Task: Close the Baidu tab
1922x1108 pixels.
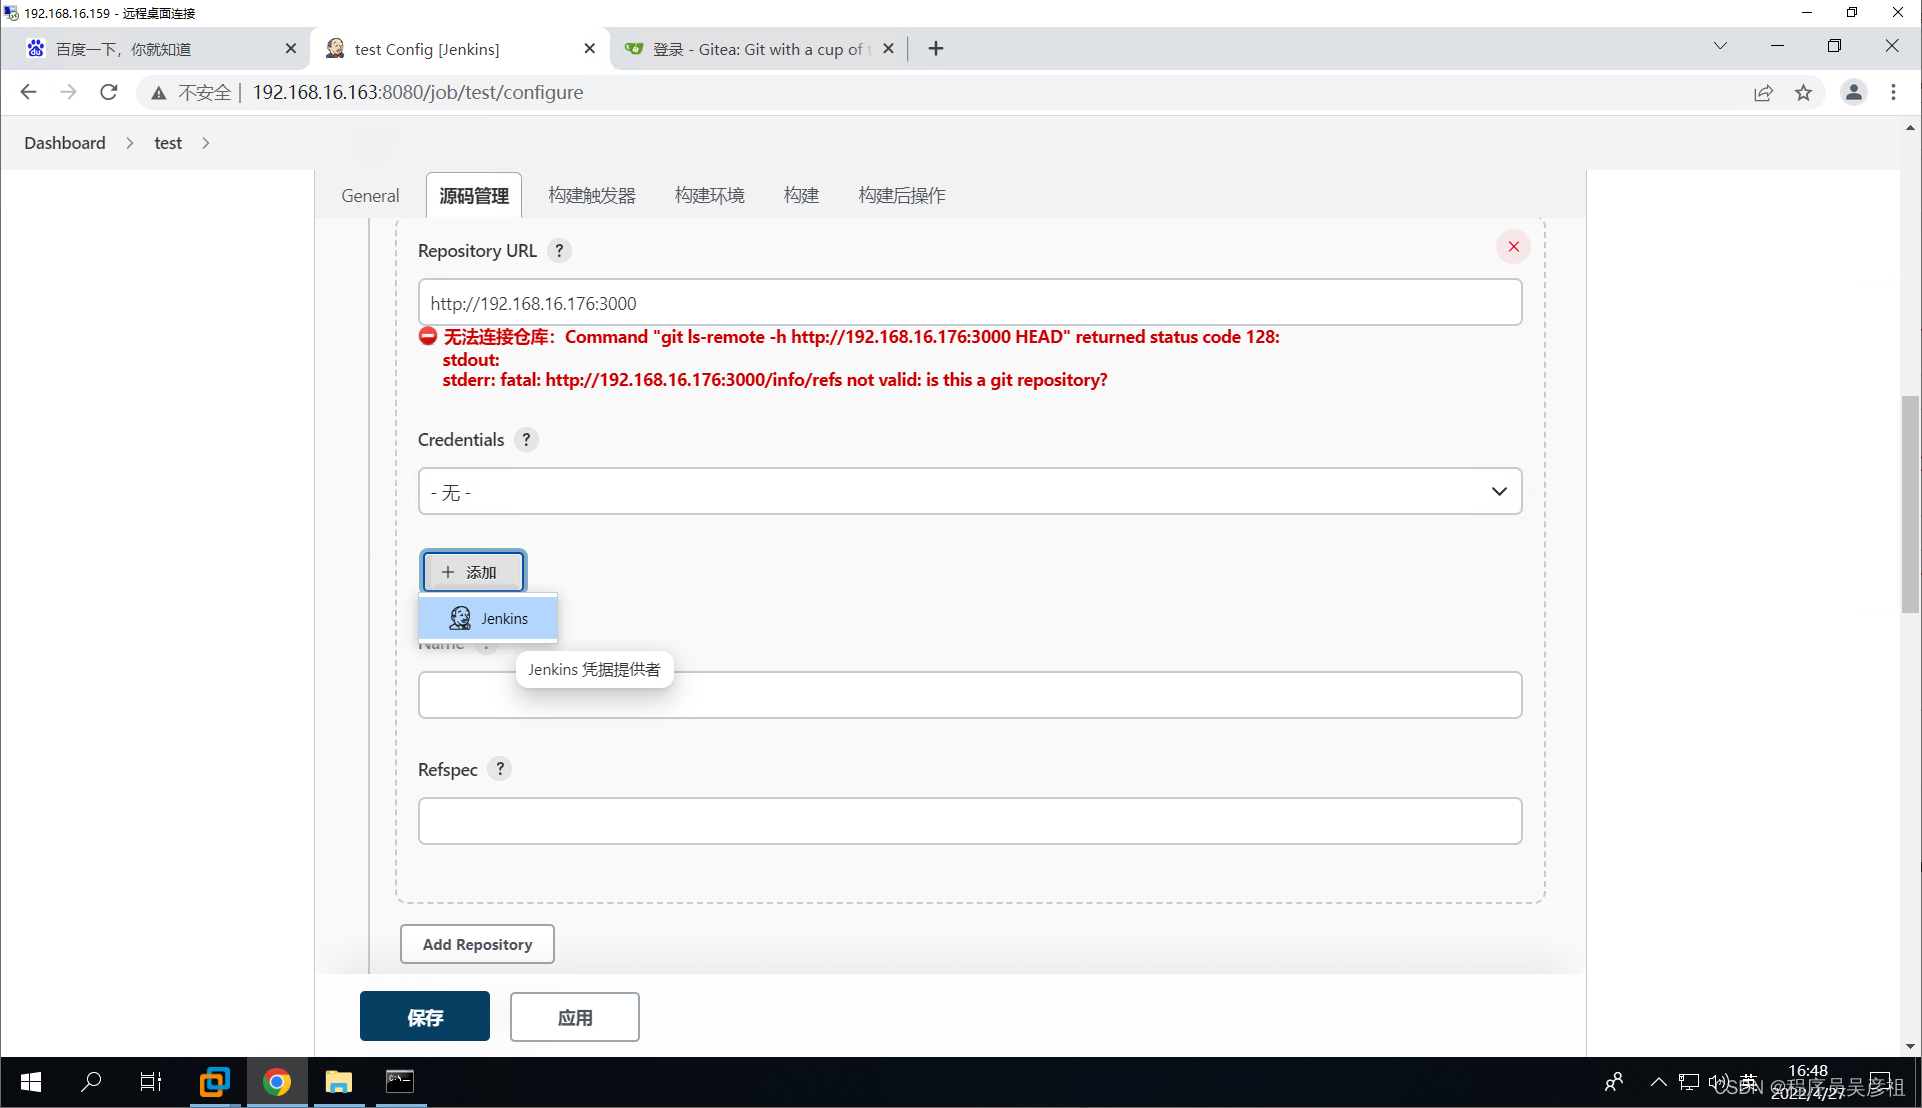Action: click(290, 49)
